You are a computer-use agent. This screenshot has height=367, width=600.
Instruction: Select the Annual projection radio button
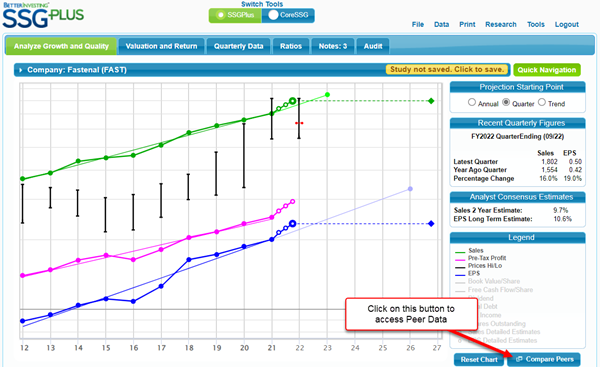pyautogui.click(x=472, y=102)
